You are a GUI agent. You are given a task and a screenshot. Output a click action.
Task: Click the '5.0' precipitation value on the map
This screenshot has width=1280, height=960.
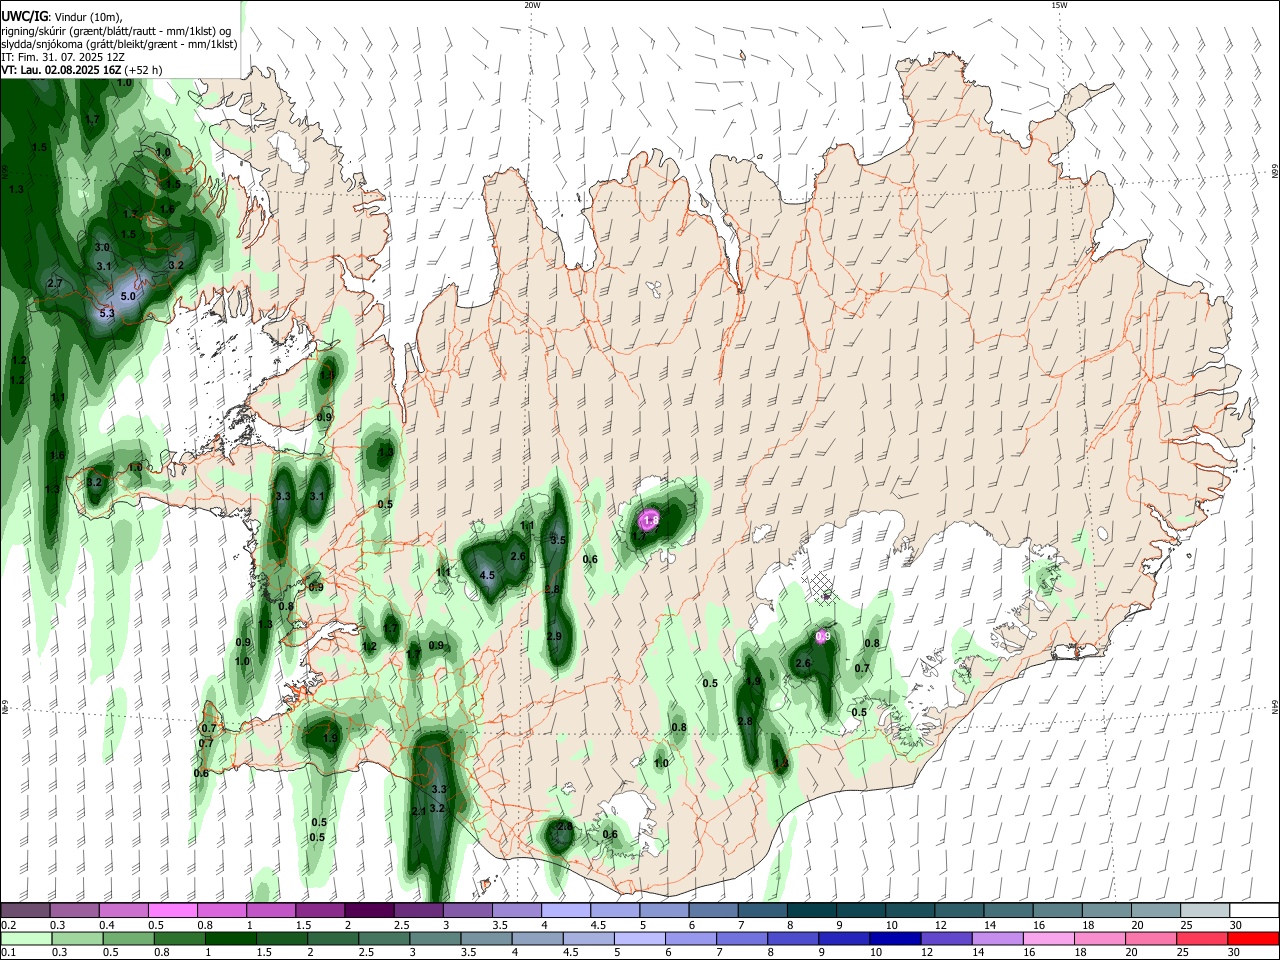click(128, 297)
